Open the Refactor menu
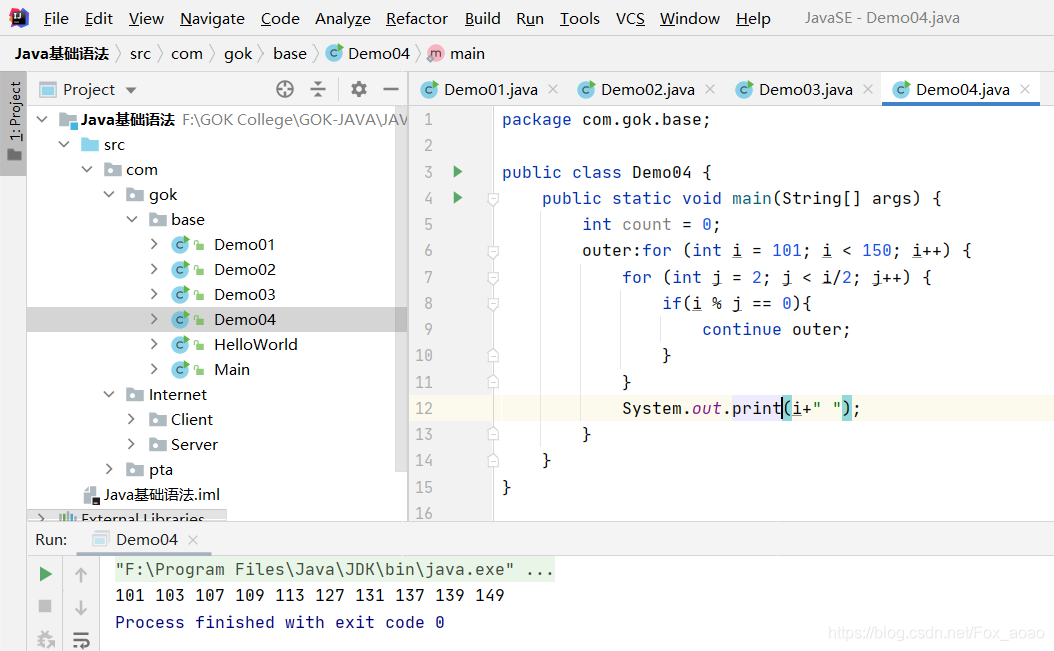The height and width of the screenshot is (651, 1054). 417,18
